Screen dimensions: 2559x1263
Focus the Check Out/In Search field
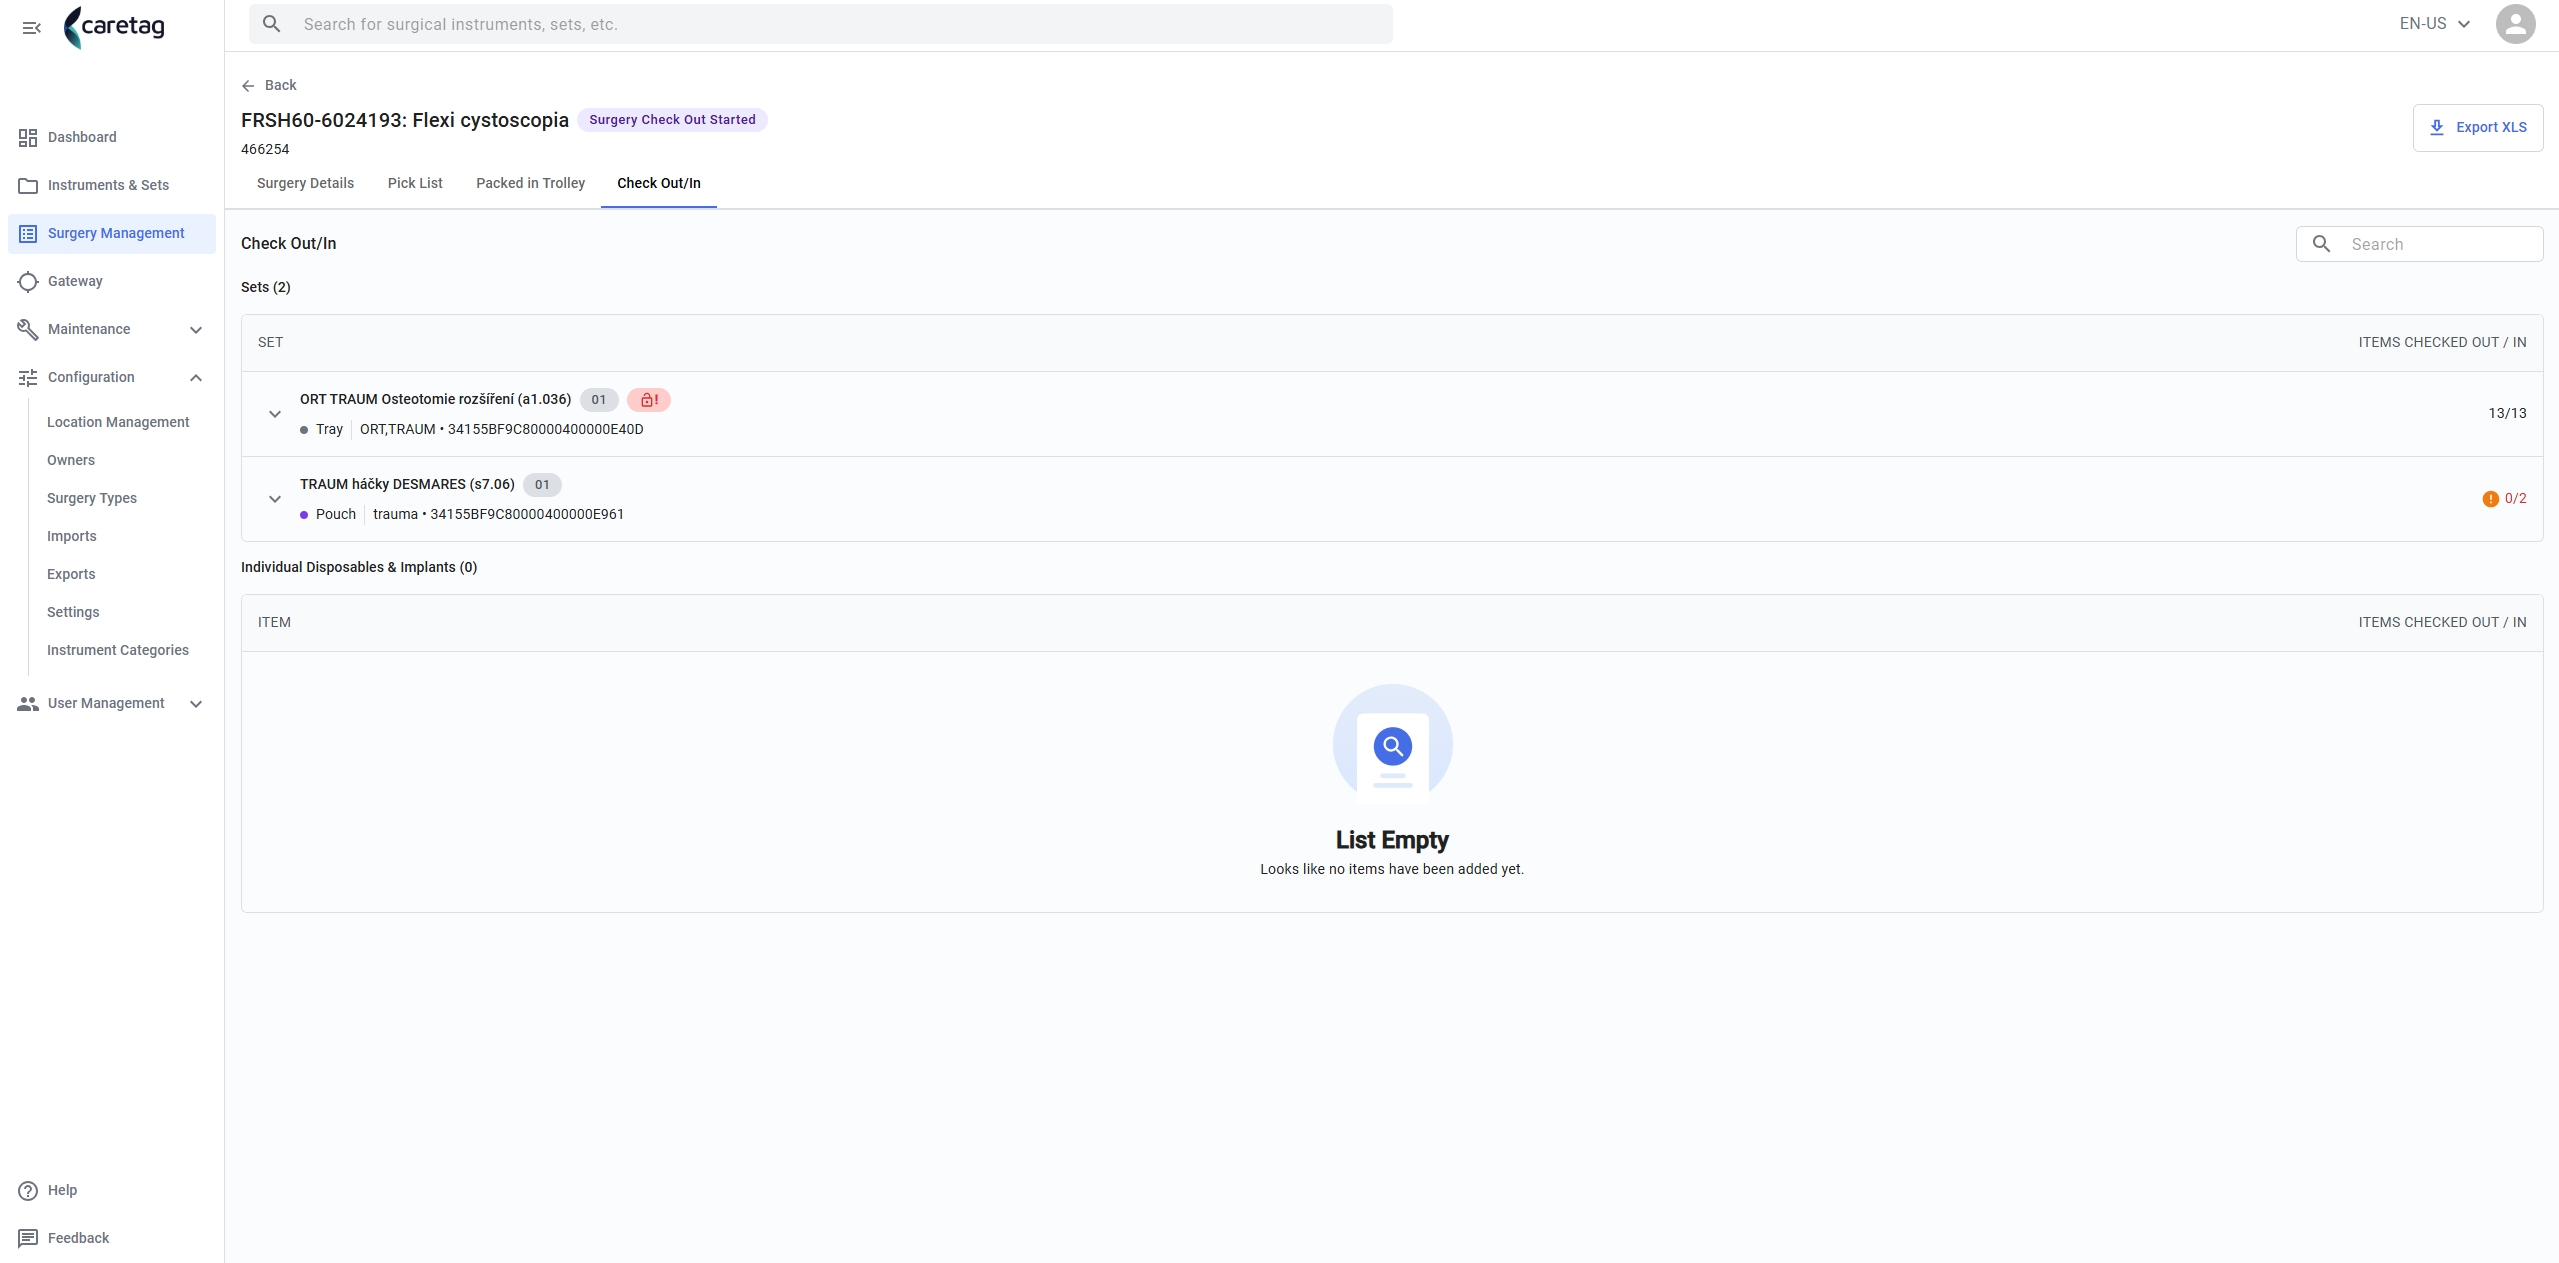pyautogui.click(x=2419, y=244)
